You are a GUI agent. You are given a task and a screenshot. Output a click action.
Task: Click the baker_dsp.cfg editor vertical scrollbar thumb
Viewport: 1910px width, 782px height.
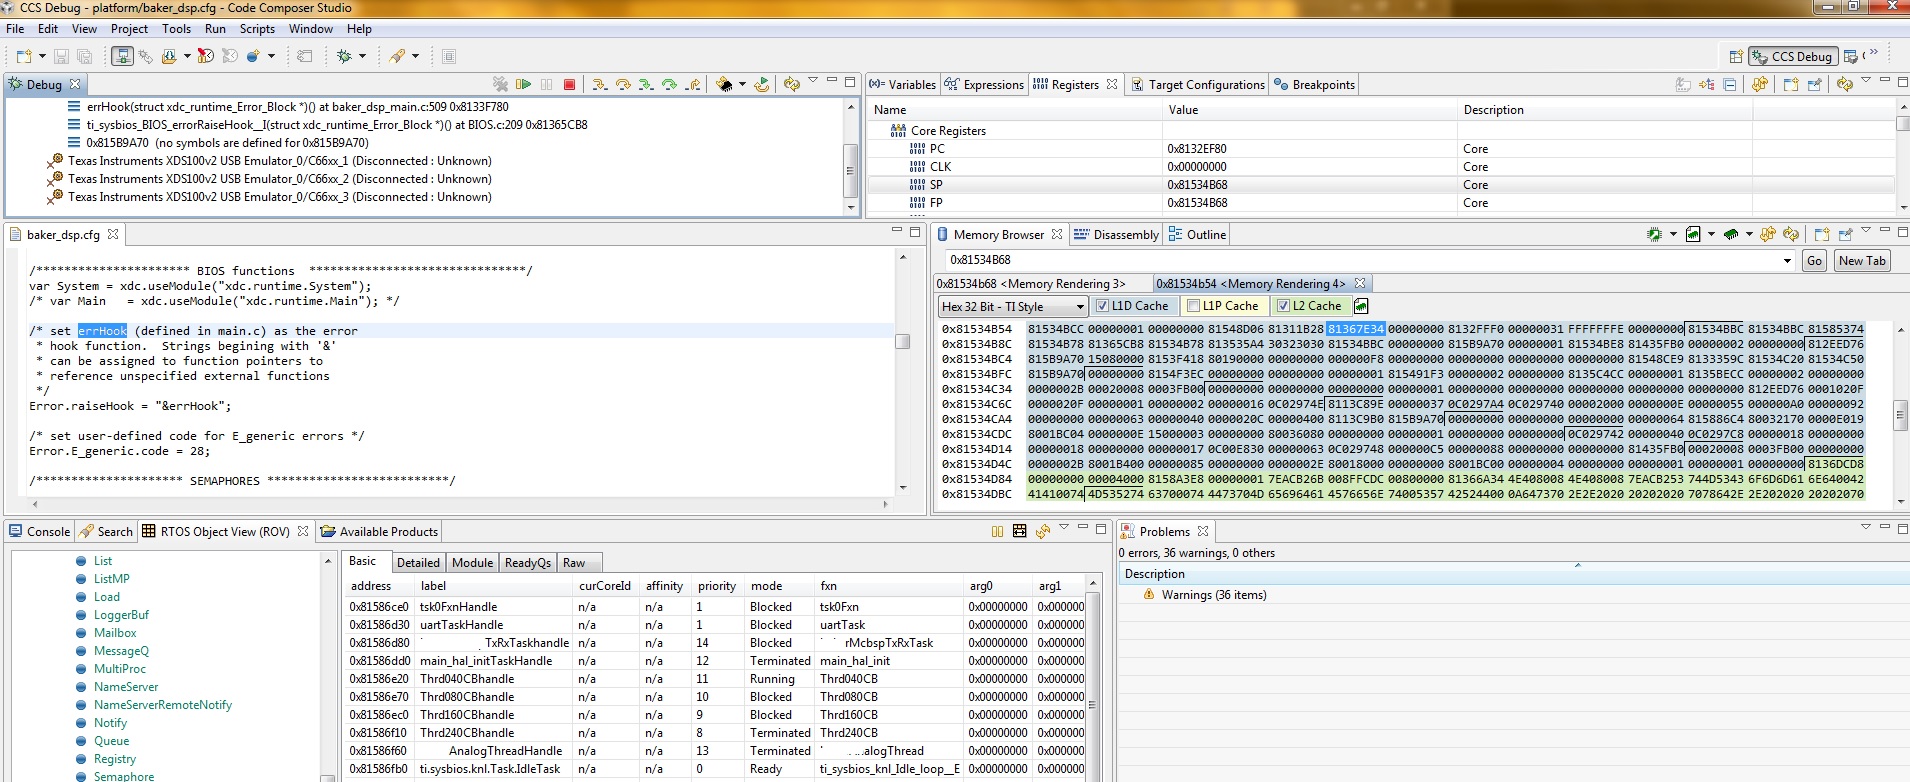(902, 341)
